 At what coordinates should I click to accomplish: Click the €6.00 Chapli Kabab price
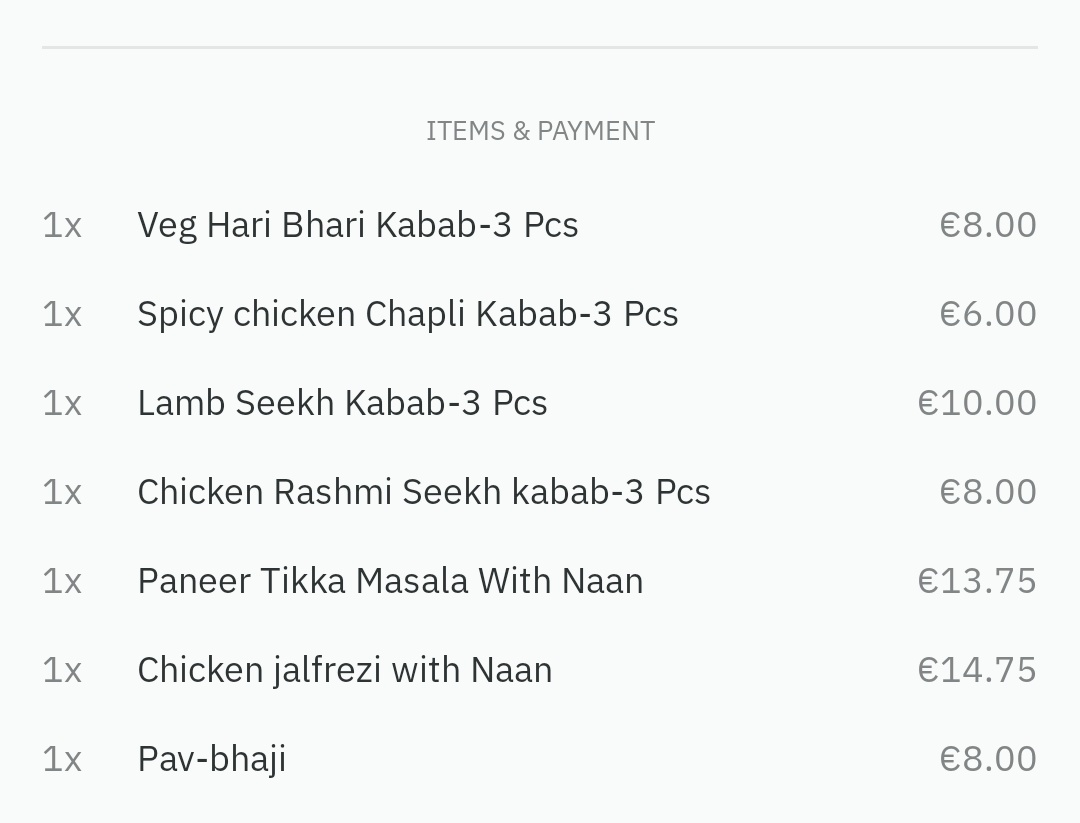[987, 314]
